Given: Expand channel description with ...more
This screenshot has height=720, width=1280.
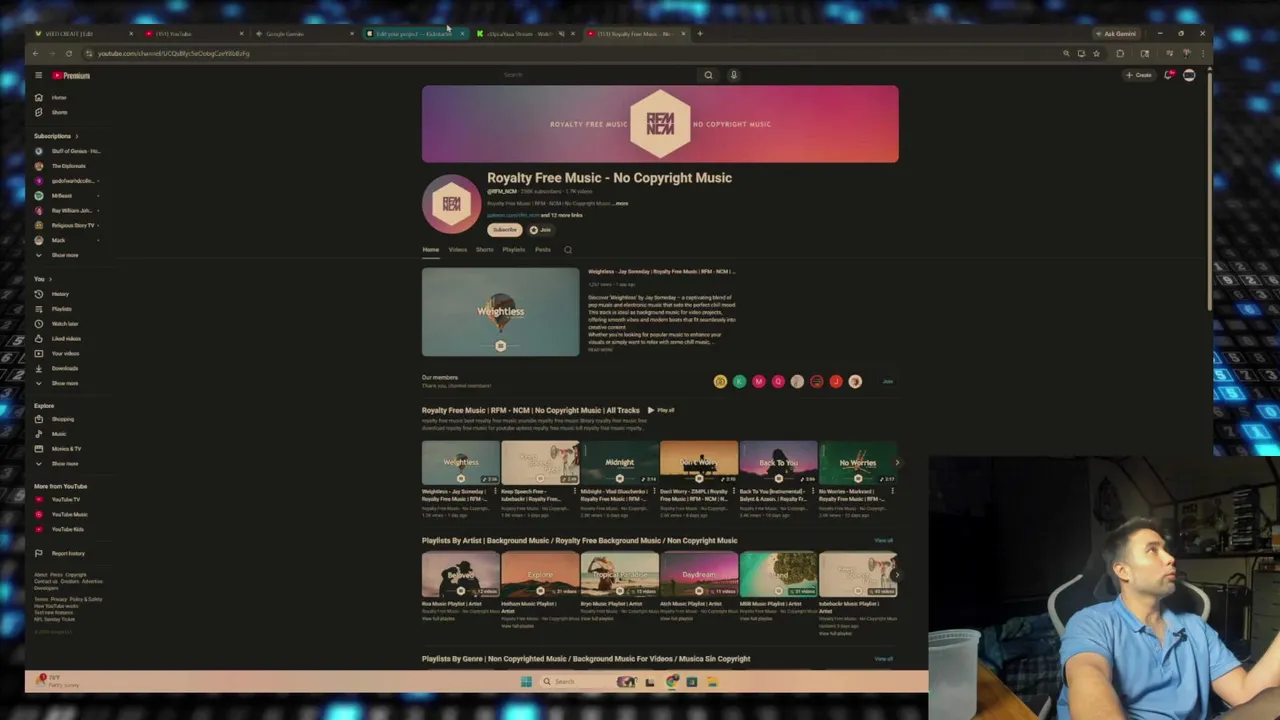Looking at the screenshot, I should pos(621,204).
